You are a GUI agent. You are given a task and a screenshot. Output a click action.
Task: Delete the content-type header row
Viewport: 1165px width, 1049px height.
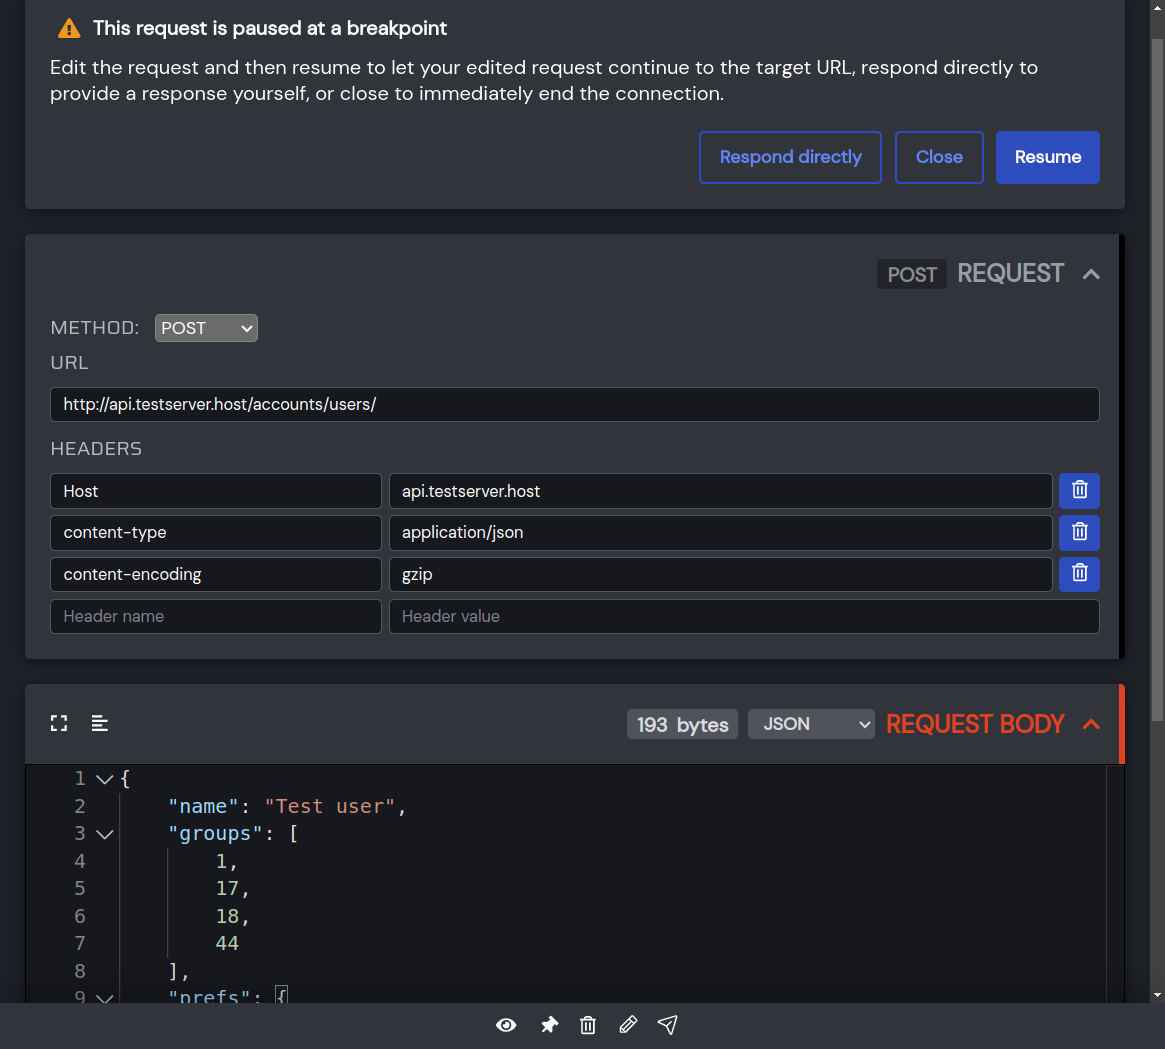coord(1079,533)
